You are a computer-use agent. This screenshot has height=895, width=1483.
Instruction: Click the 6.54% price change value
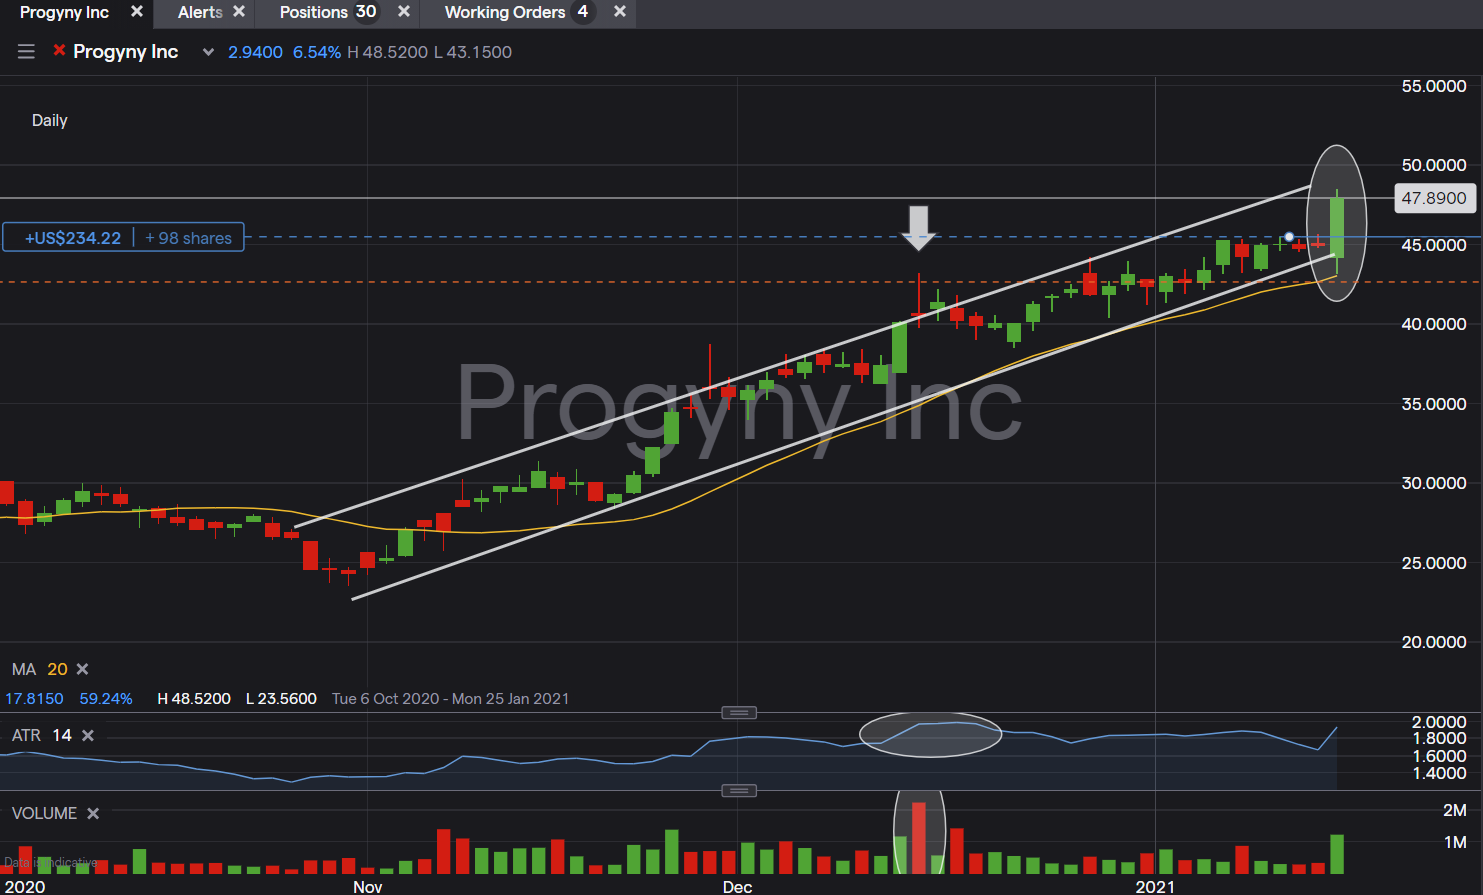click(x=317, y=52)
